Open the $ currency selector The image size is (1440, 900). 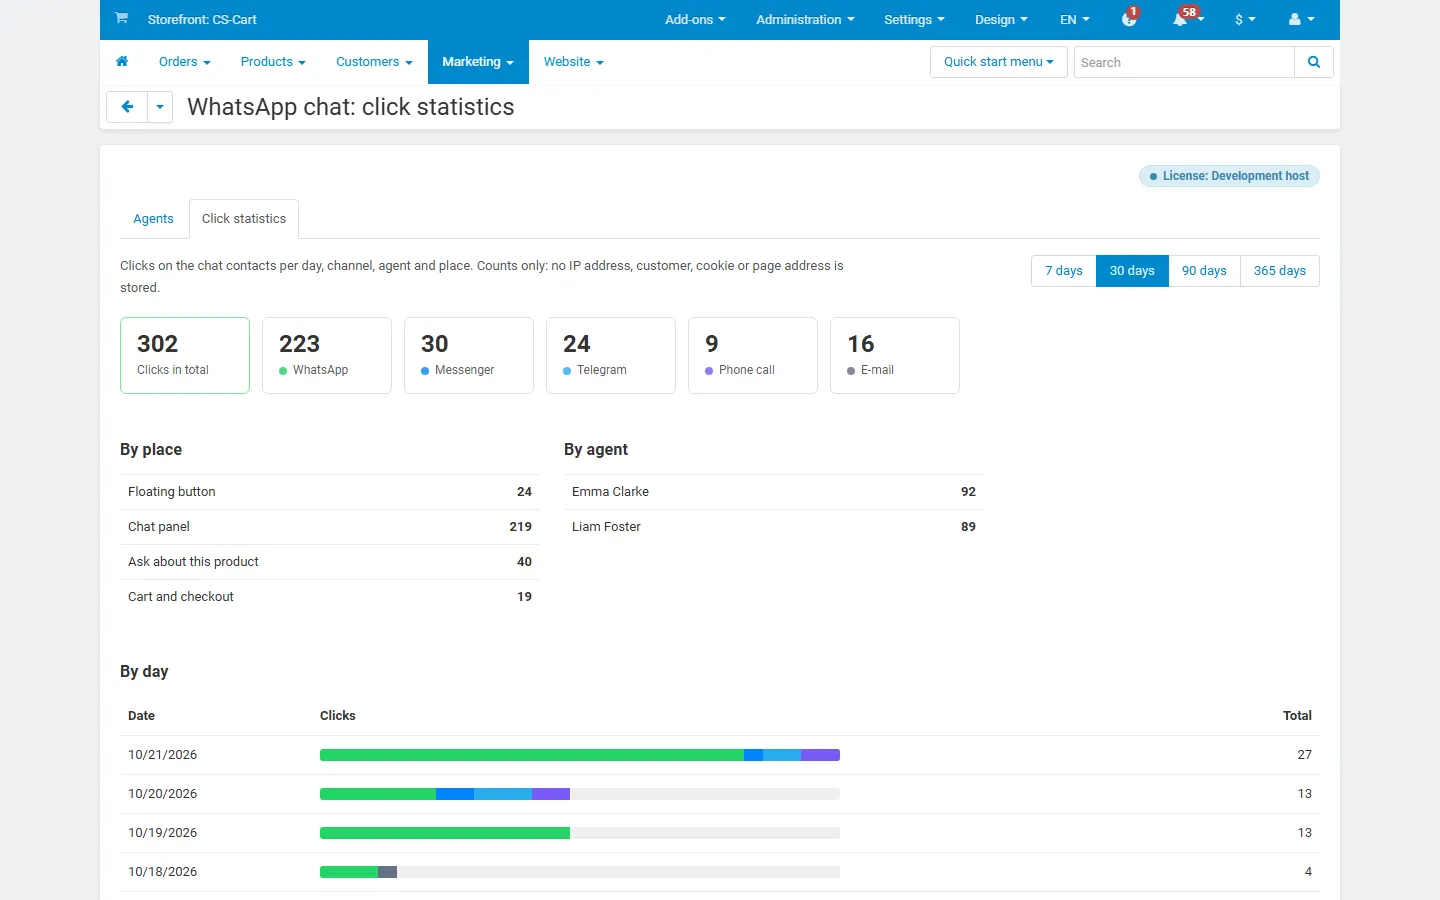pyautogui.click(x=1245, y=19)
